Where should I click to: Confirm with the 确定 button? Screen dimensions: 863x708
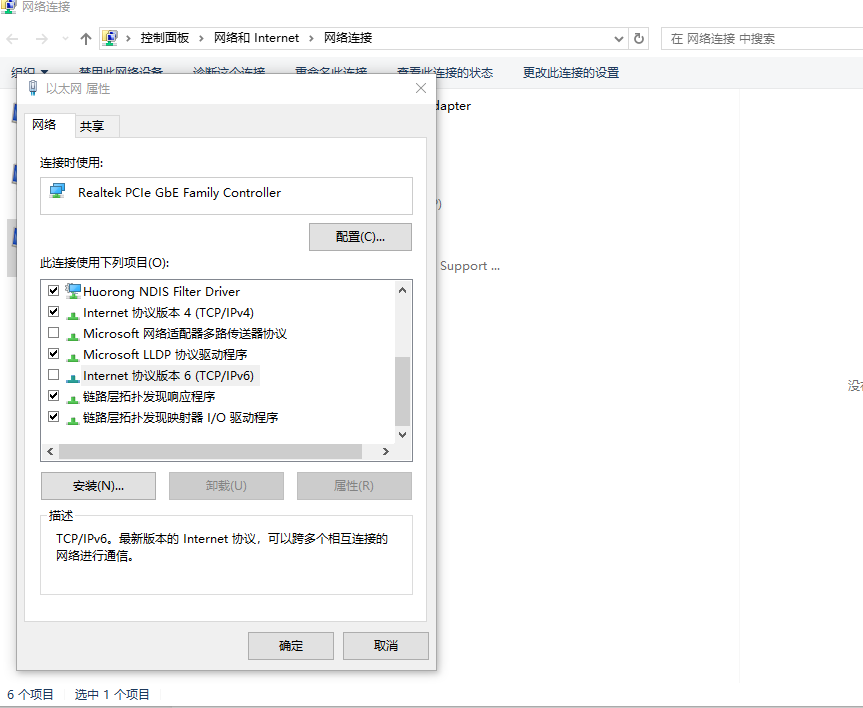291,646
